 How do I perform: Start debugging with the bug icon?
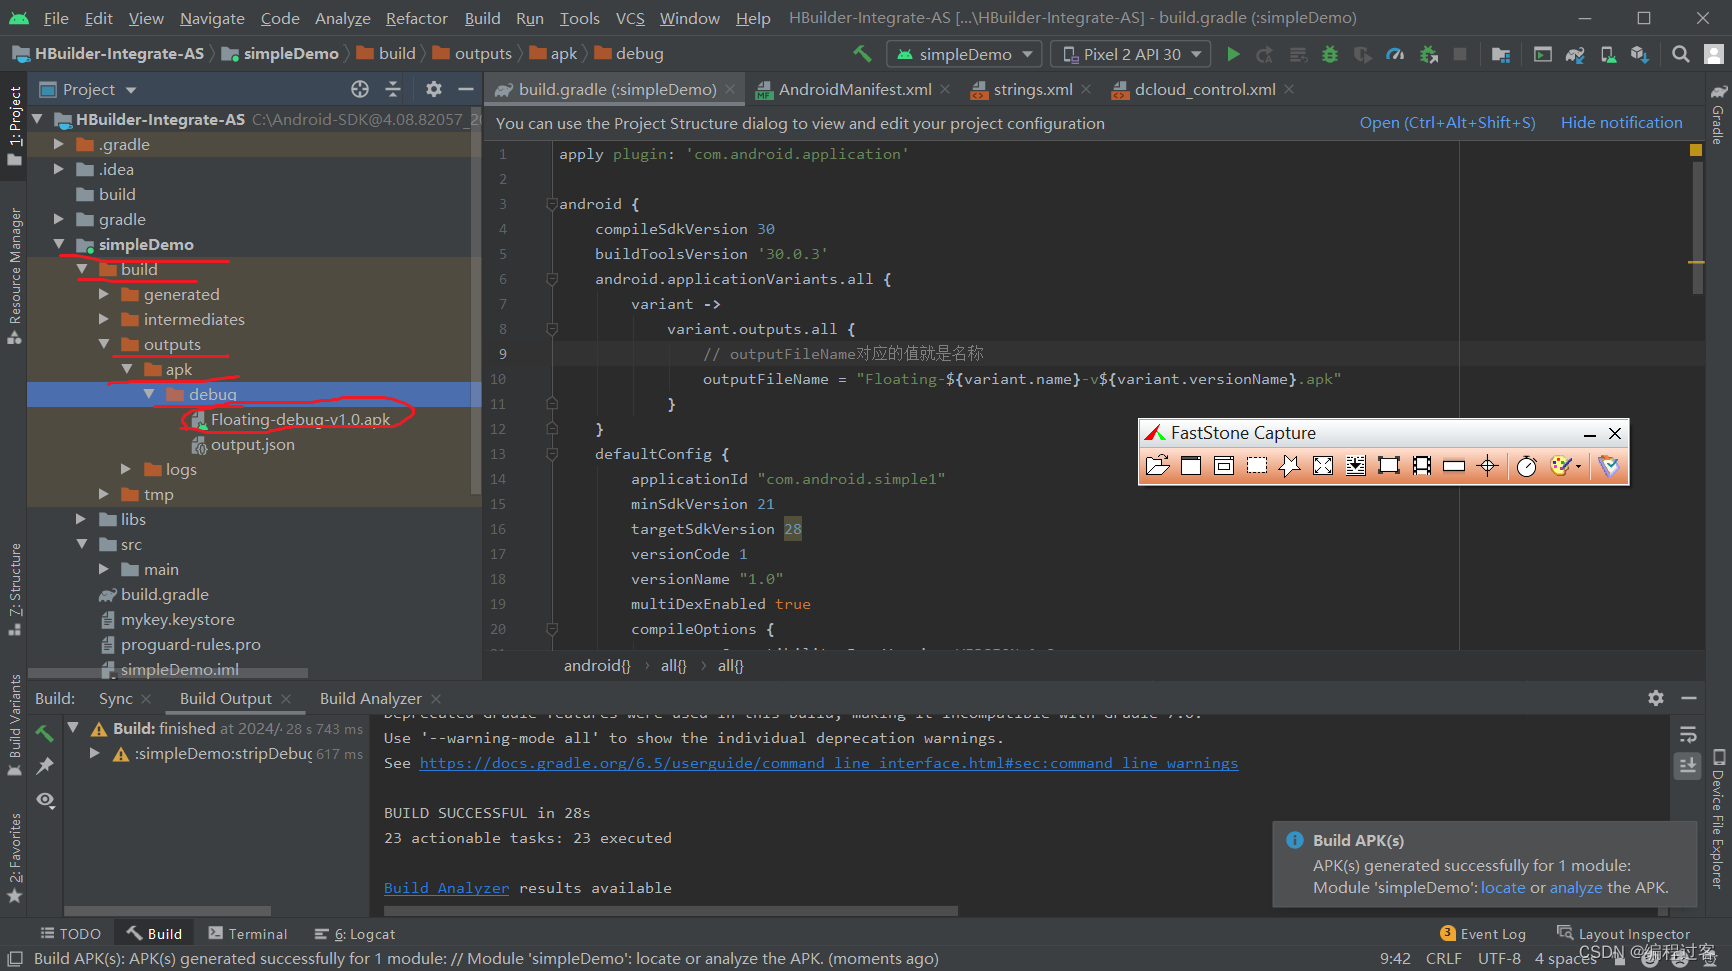(1330, 54)
